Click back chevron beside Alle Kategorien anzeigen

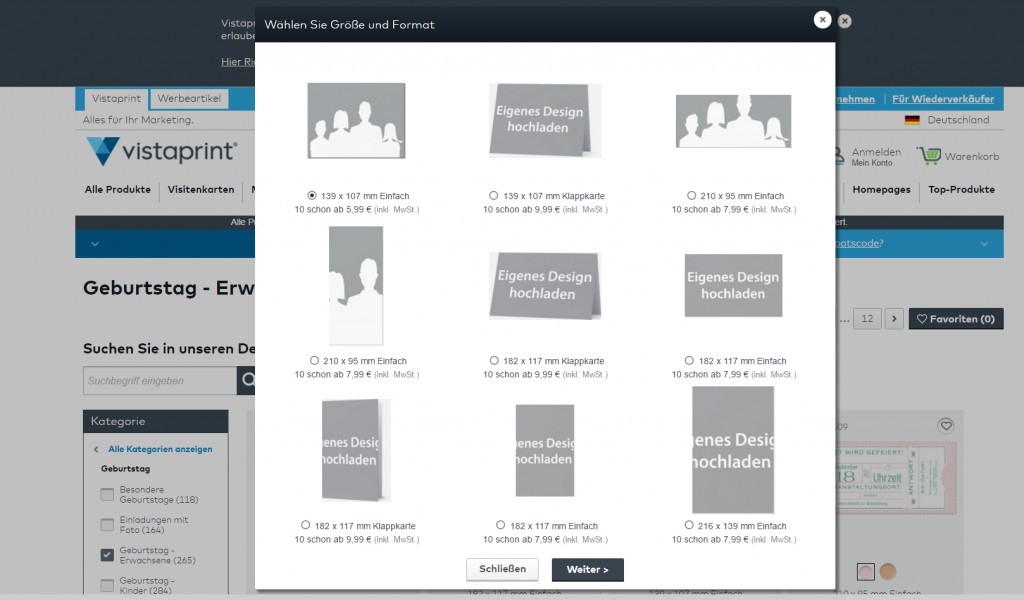[96, 450]
